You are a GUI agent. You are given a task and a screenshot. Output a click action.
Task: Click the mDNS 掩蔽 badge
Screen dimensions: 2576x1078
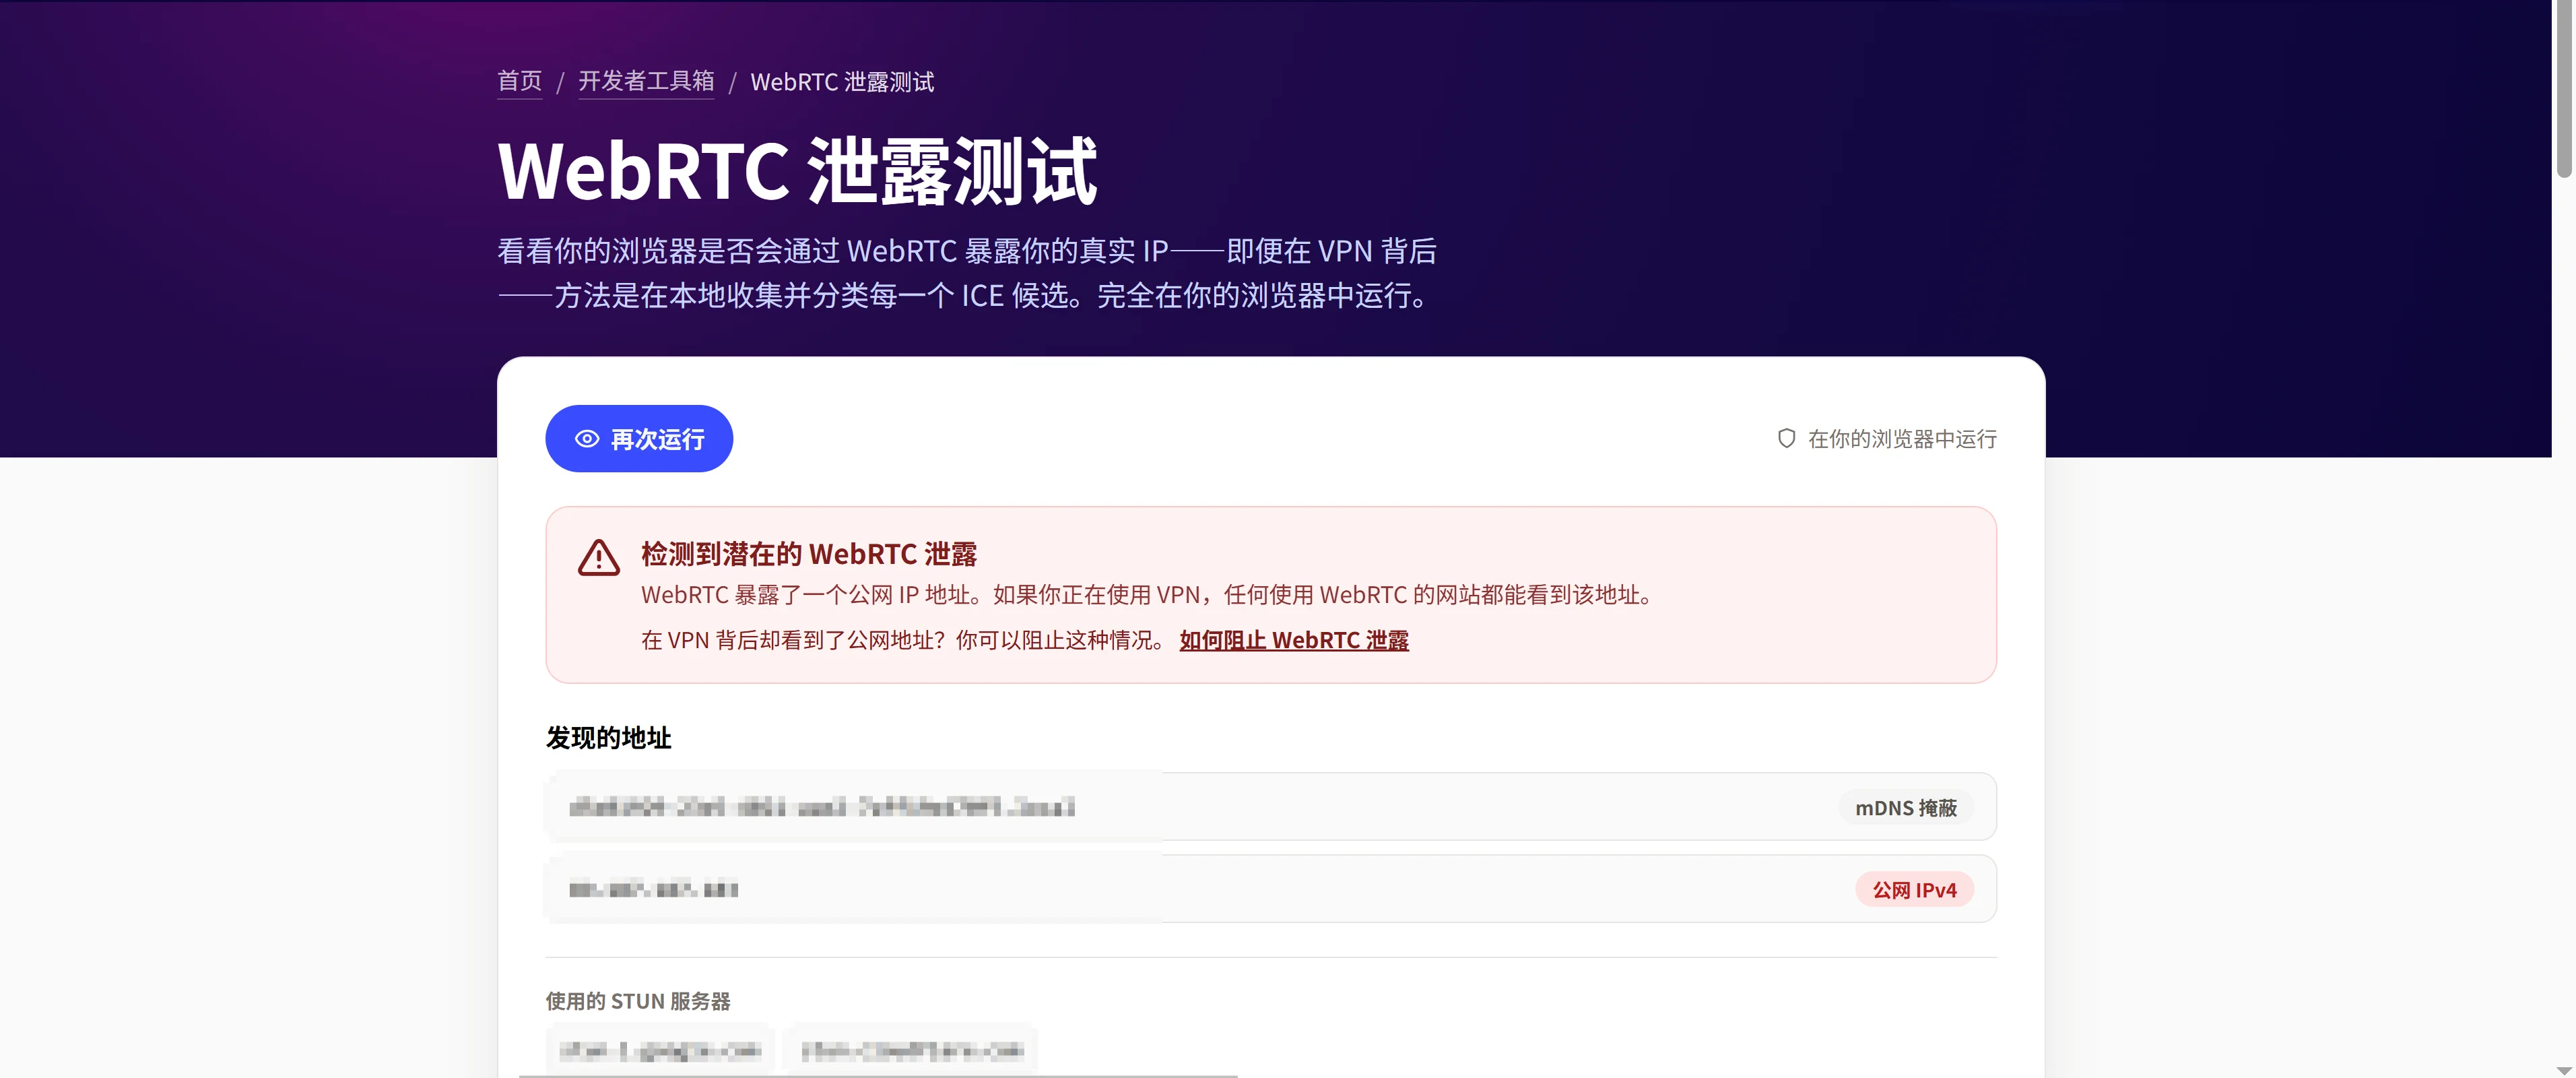(x=1906, y=807)
